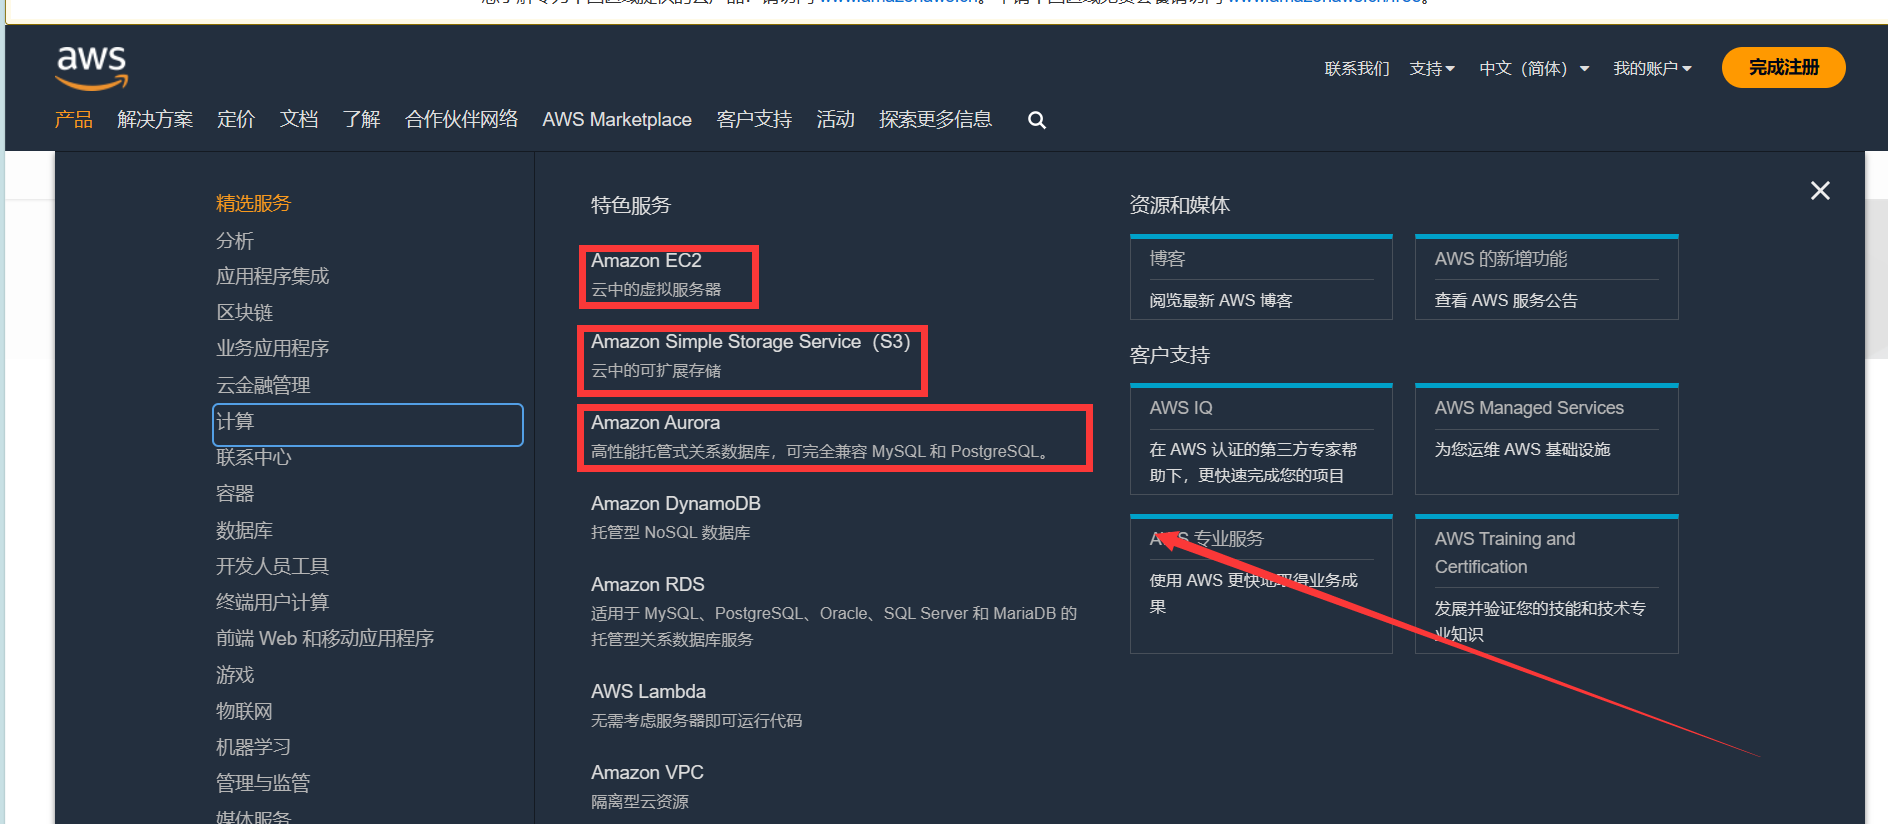The height and width of the screenshot is (824, 1888).
Task: Open the AWS Lambda link
Action: click(648, 692)
